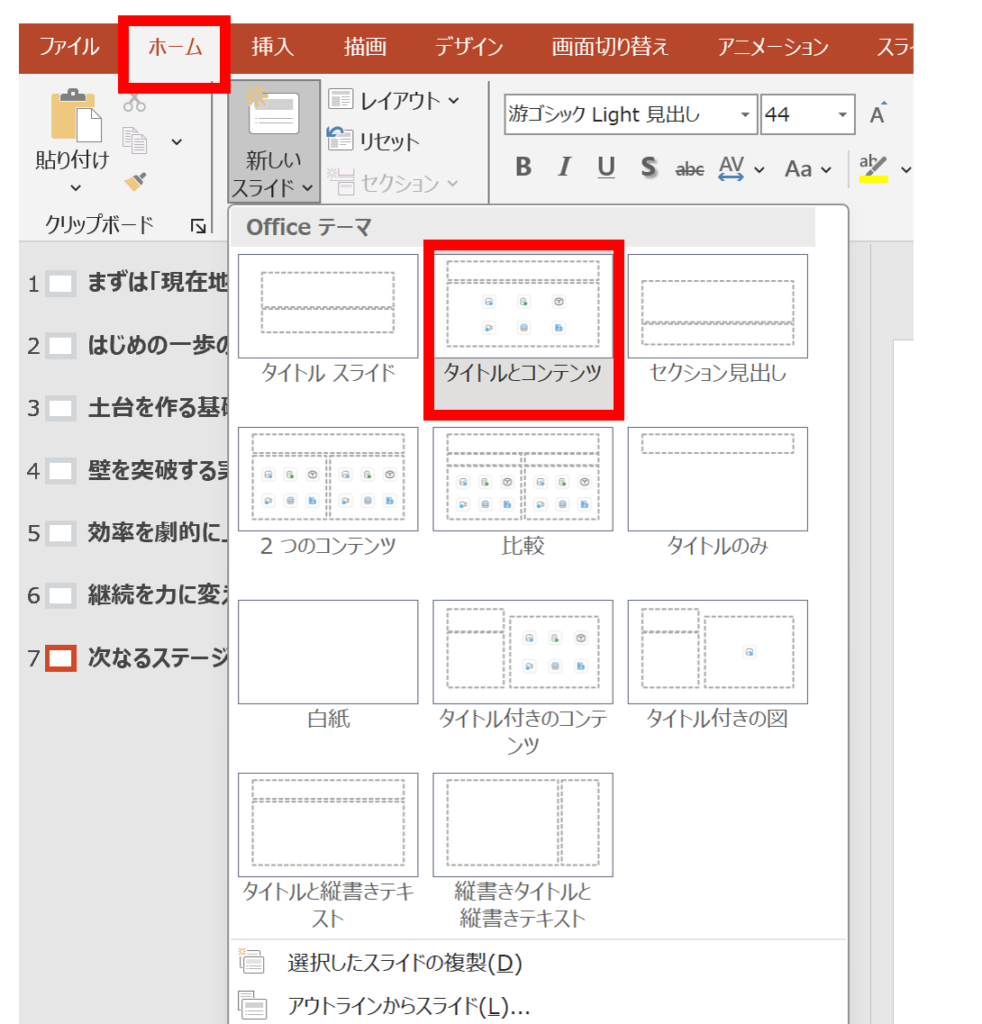Open the File (ファイル) tab

coord(69,47)
